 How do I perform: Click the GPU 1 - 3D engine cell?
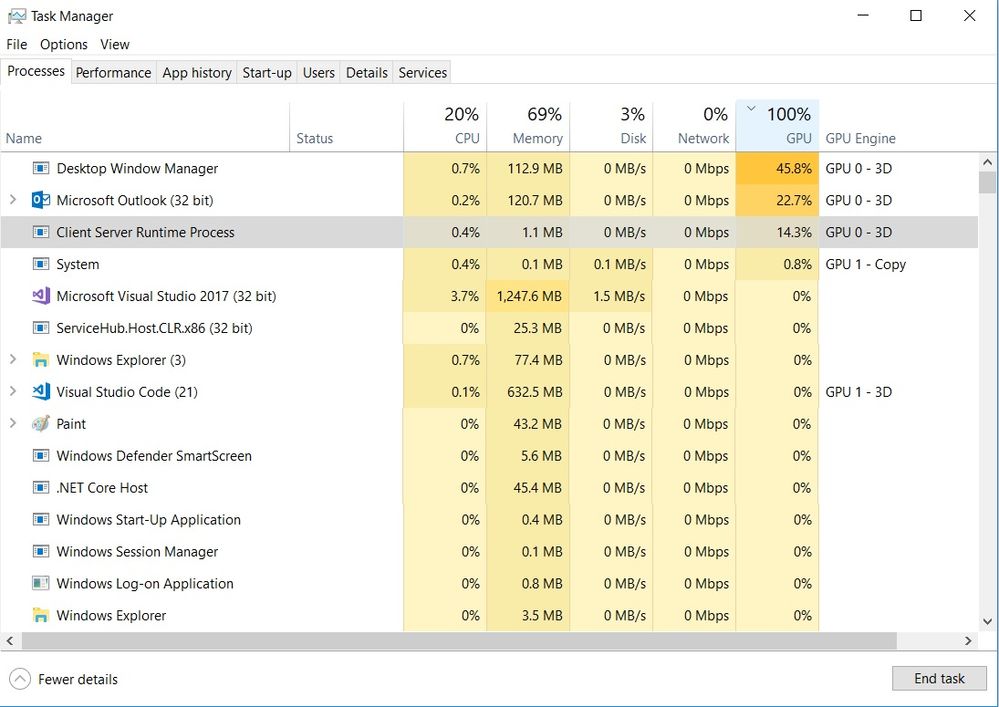pyautogui.click(x=859, y=392)
